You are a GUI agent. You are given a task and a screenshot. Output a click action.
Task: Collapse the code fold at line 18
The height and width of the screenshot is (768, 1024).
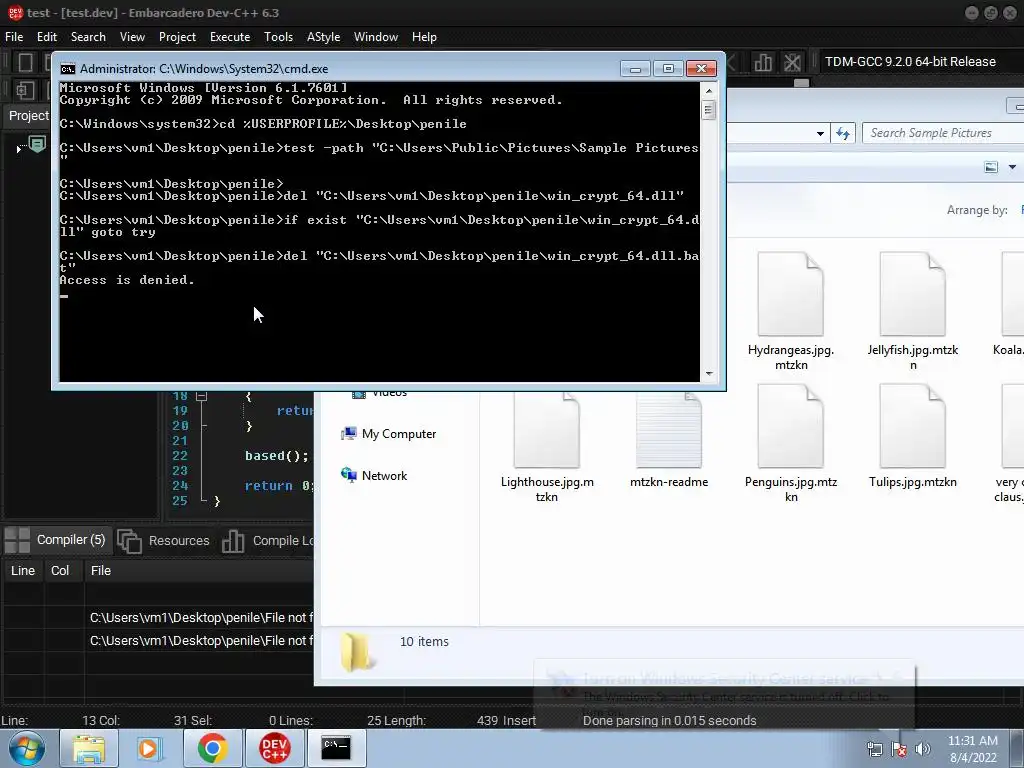[202, 396]
